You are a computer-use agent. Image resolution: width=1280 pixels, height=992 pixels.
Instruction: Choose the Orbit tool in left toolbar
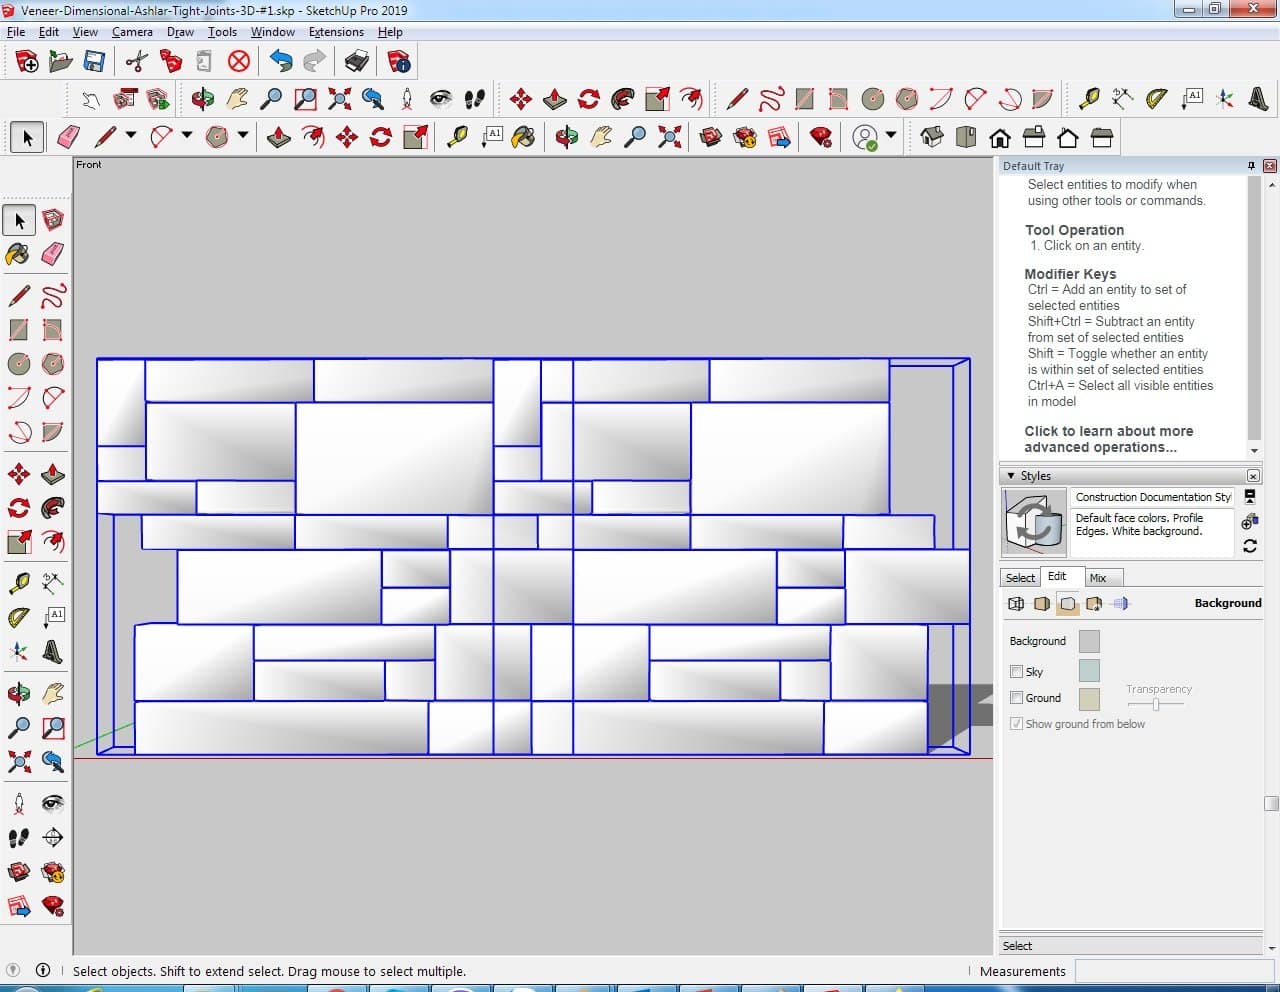click(x=19, y=693)
